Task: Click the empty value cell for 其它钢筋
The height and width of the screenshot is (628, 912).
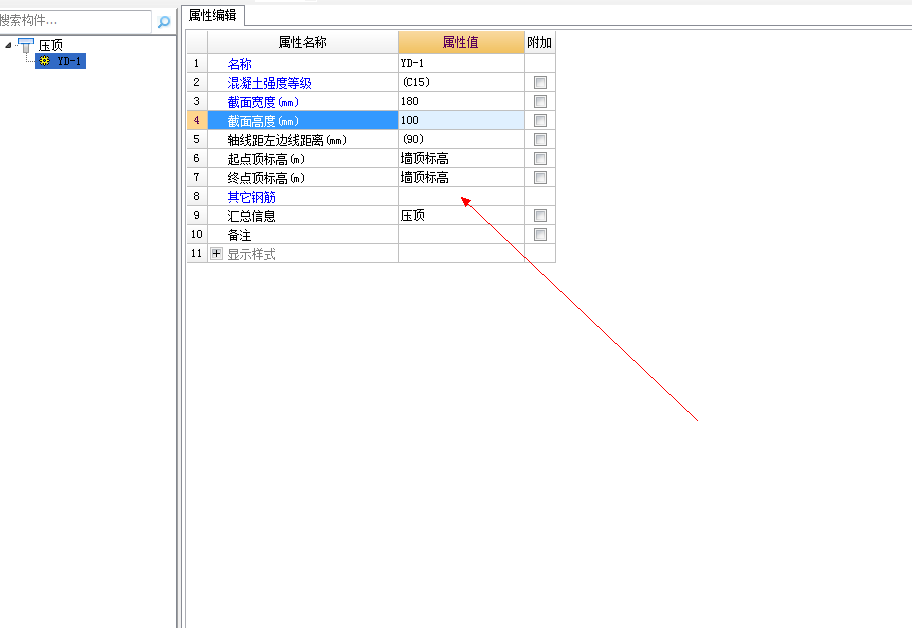Action: [461, 197]
